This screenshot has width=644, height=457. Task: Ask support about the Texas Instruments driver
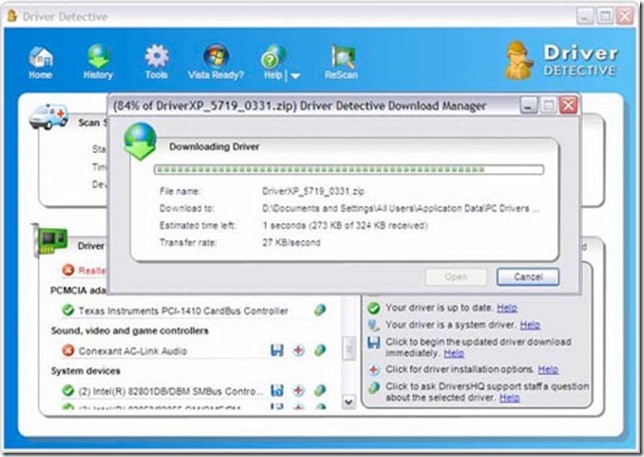point(320,311)
